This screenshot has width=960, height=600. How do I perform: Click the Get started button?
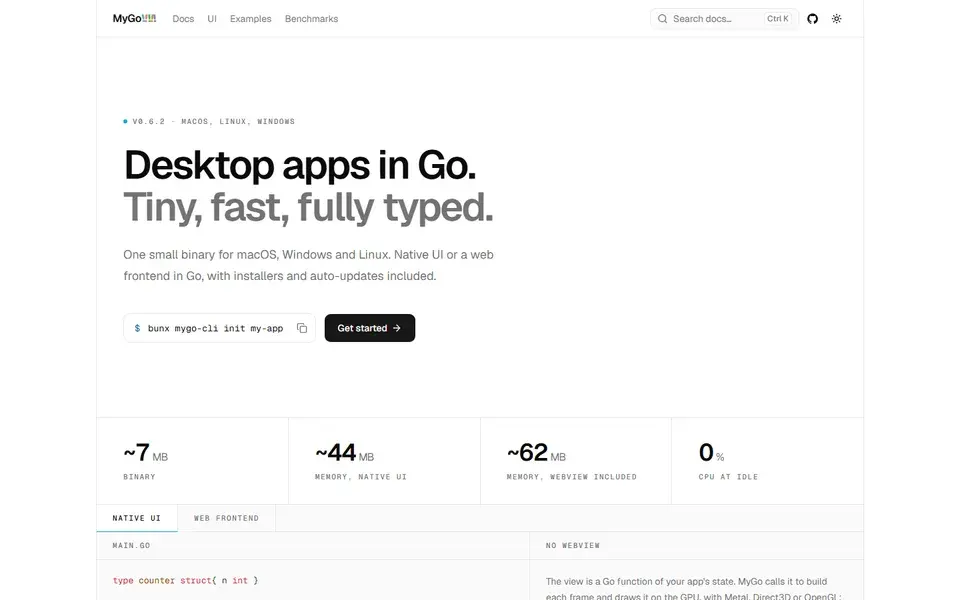click(x=370, y=328)
